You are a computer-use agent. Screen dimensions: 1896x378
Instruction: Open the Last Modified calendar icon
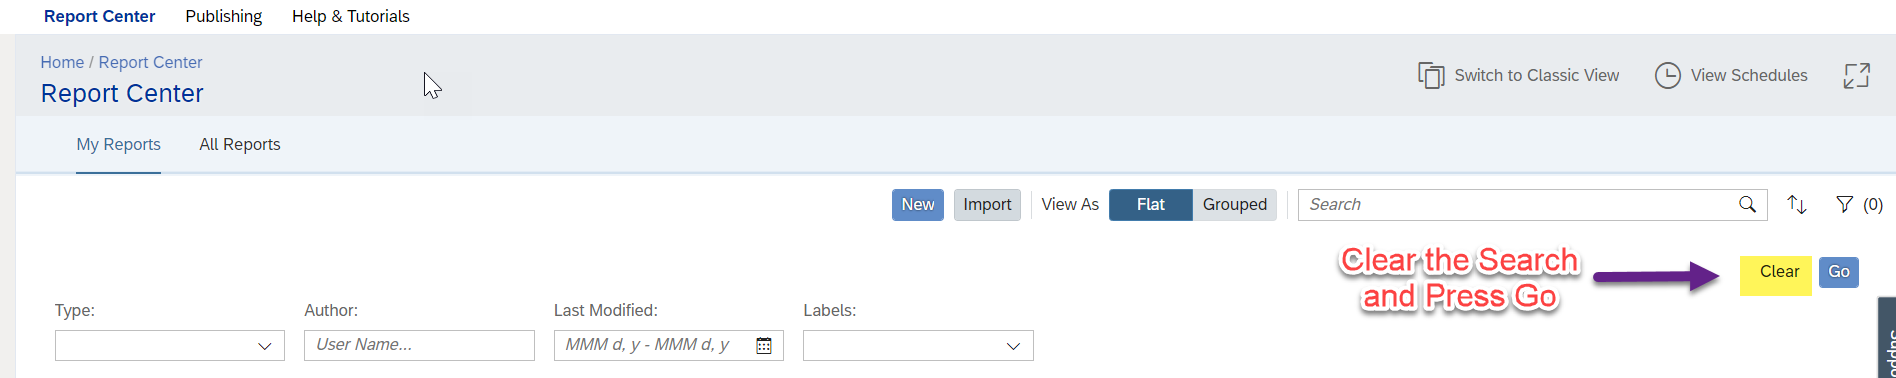(x=764, y=345)
